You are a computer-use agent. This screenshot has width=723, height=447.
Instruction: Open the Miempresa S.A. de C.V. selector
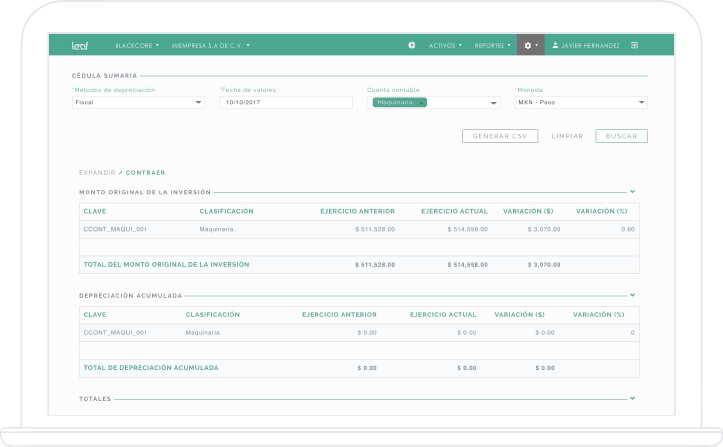(x=210, y=45)
